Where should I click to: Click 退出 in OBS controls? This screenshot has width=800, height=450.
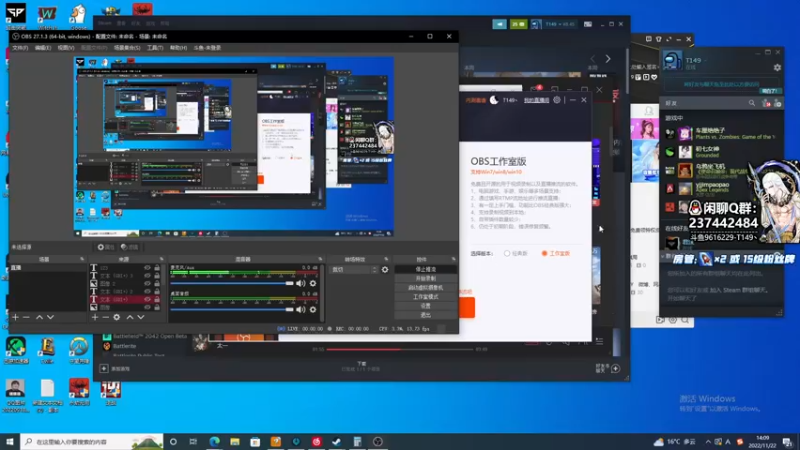426,315
